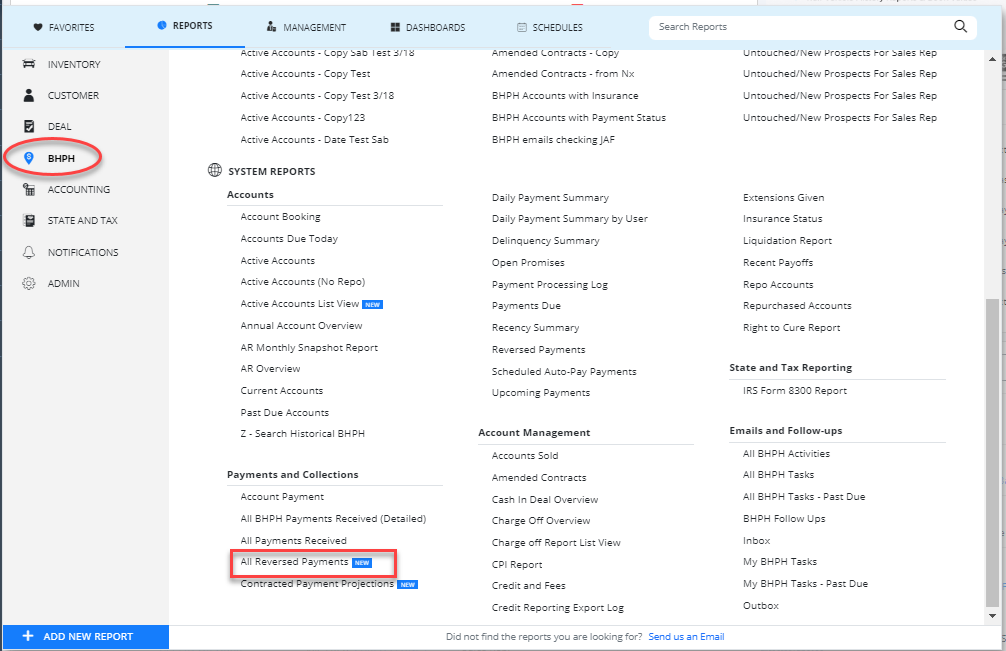The image size is (1006, 651).
Task: Click the Customer person icon
Action: click(29, 96)
